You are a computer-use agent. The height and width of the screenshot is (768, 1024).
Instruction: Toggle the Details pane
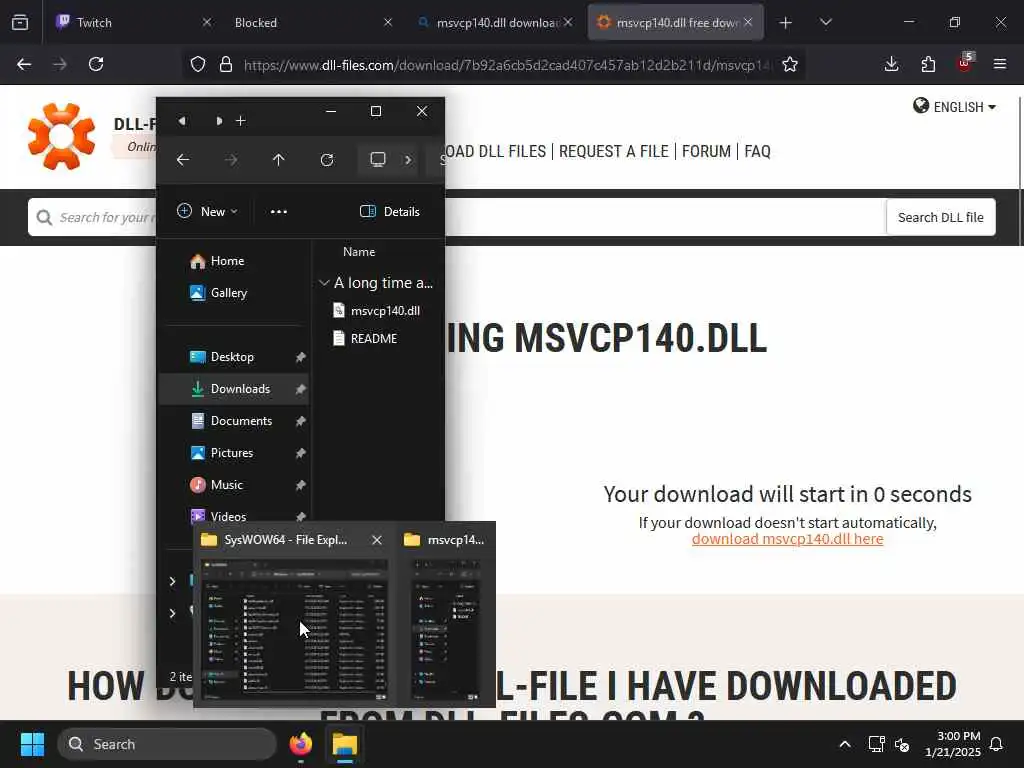click(x=390, y=212)
